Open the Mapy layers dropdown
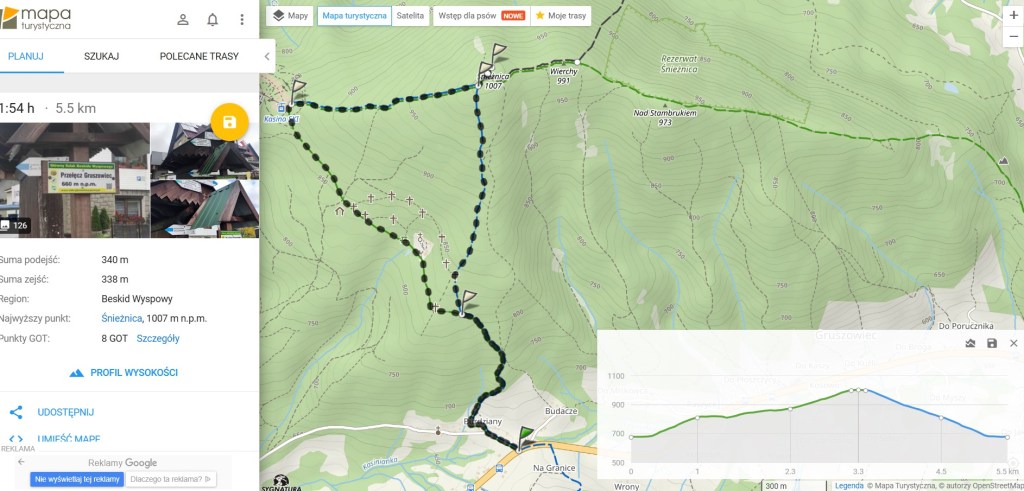 [x=291, y=16]
